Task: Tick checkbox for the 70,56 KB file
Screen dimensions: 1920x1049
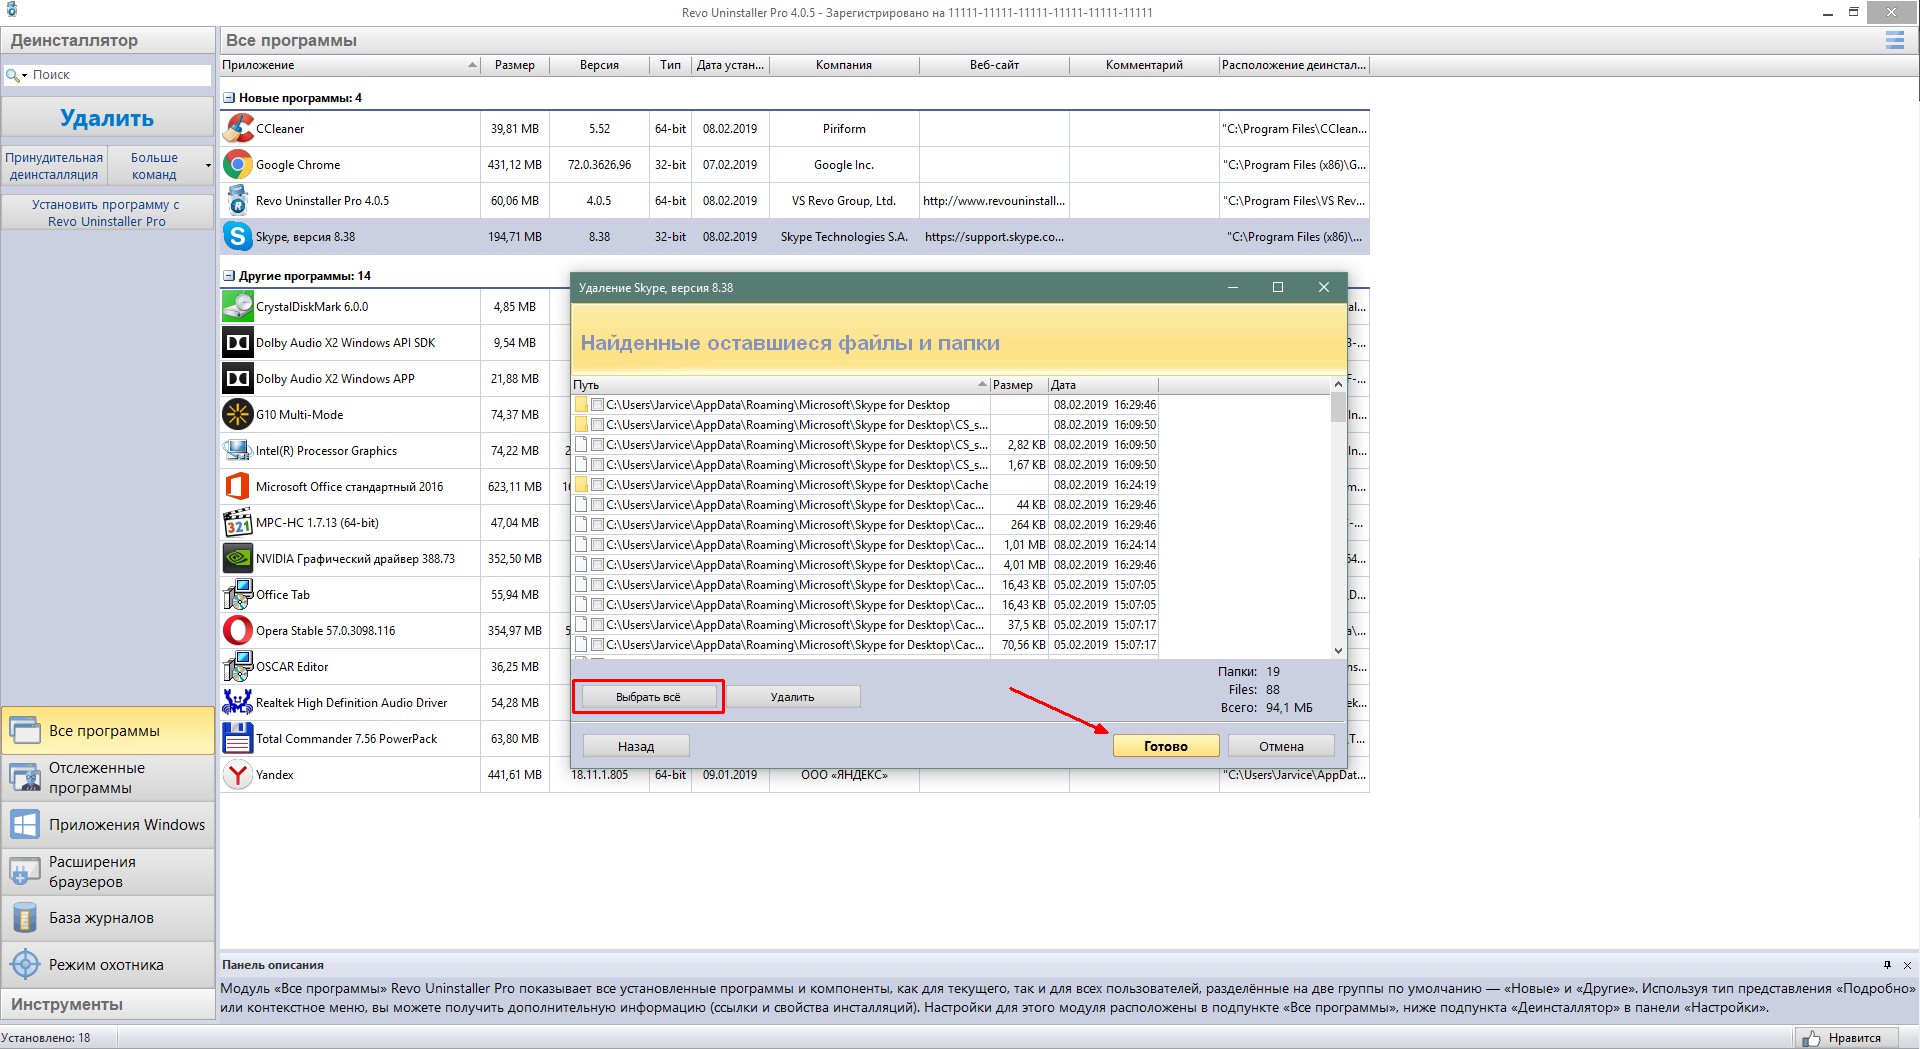Action: click(x=597, y=645)
